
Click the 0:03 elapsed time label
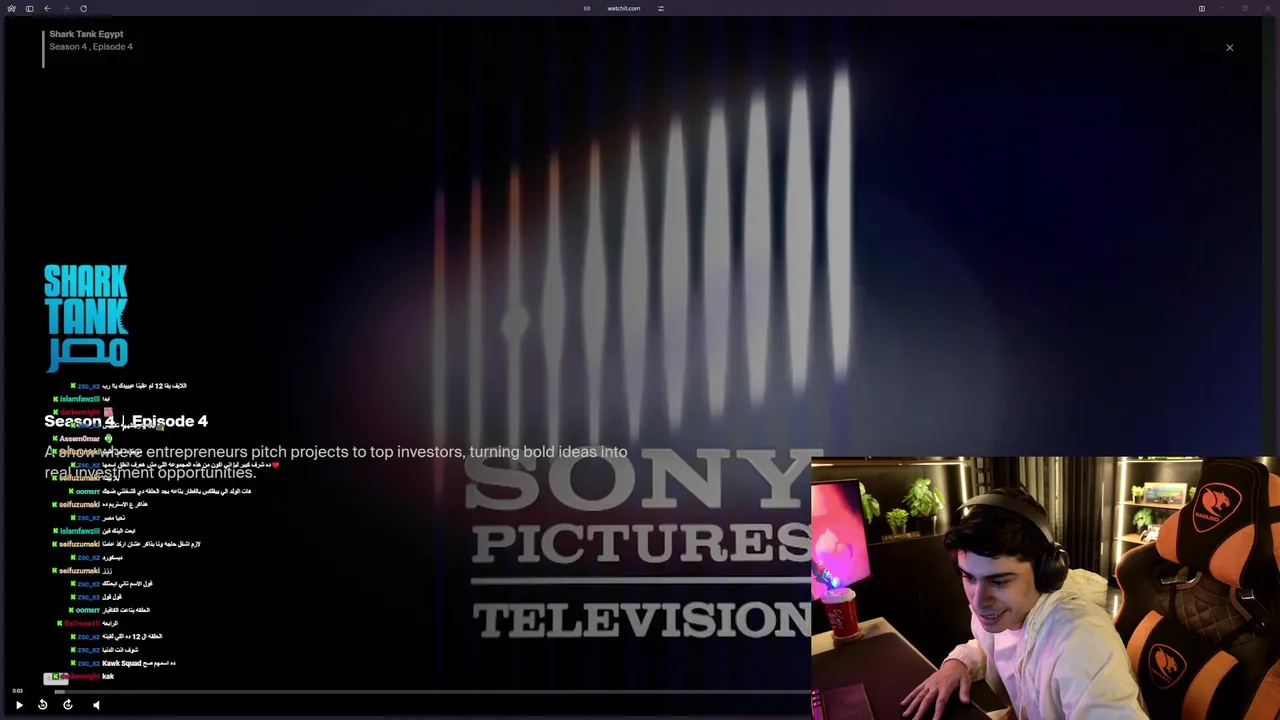tap(17, 691)
